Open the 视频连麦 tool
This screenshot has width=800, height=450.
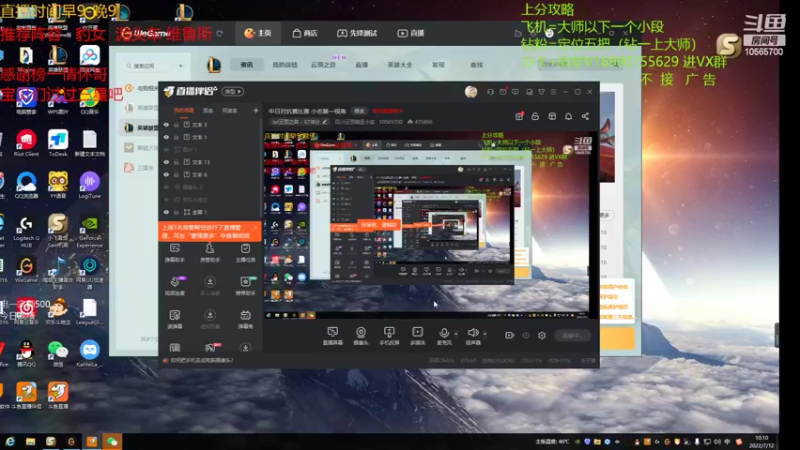pyautogui.click(x=174, y=286)
